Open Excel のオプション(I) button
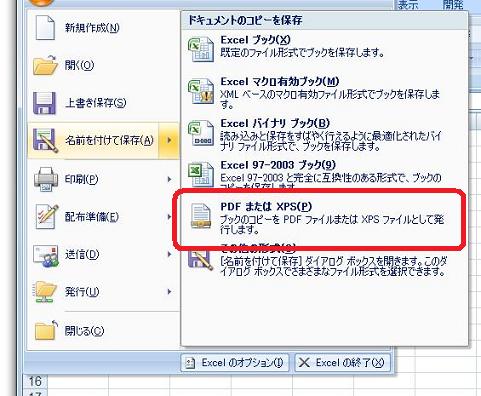The image size is (481, 396). (235, 362)
